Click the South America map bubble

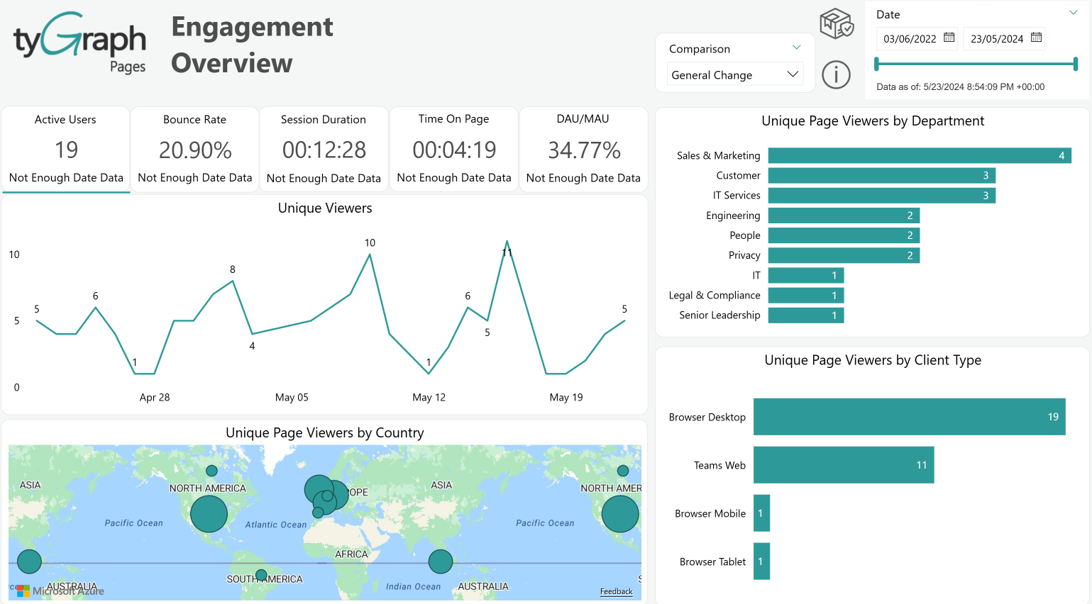click(x=260, y=575)
